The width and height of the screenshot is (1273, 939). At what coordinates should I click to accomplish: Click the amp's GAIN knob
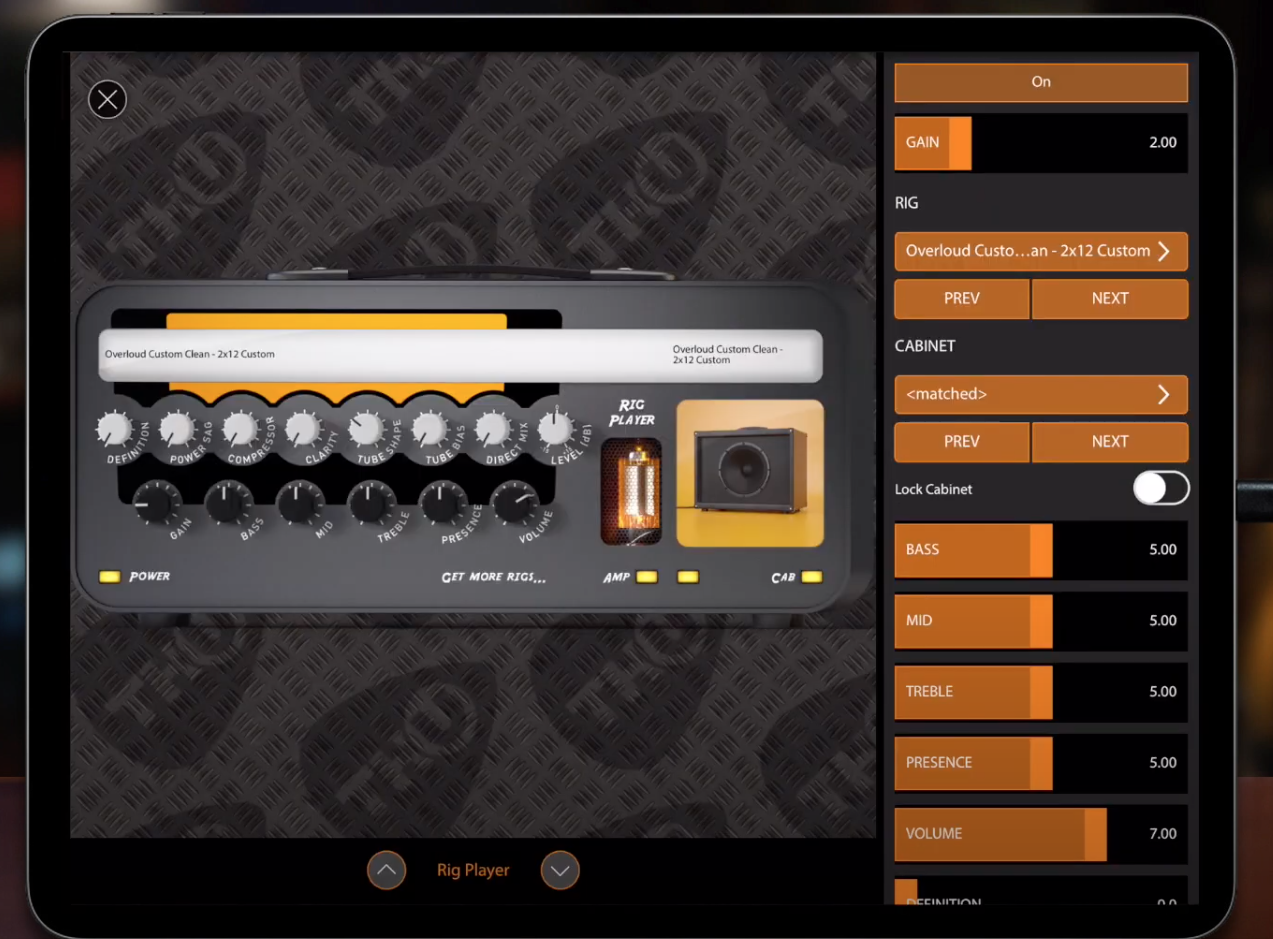pyautogui.click(x=157, y=502)
